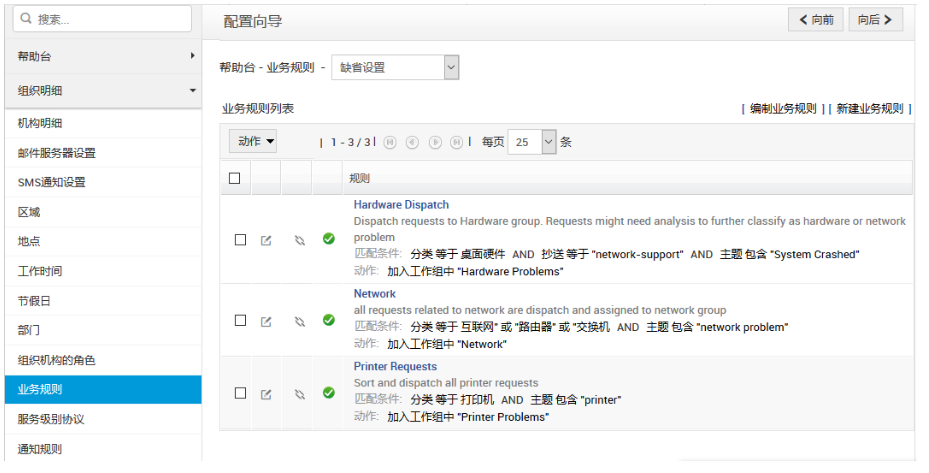The width and height of the screenshot is (929, 473).
Task: Click into the 搜索 search field
Action: (x=102, y=19)
